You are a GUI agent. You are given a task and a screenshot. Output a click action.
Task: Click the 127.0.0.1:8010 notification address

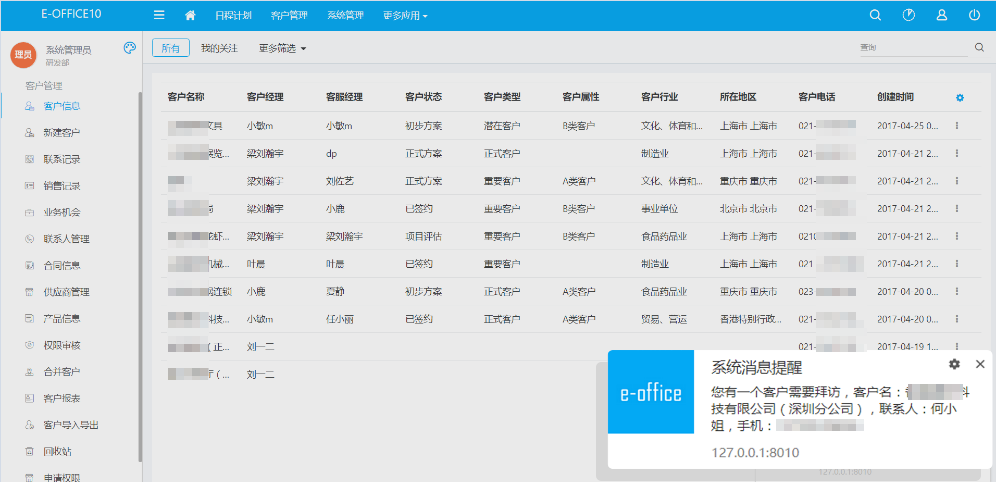point(755,453)
